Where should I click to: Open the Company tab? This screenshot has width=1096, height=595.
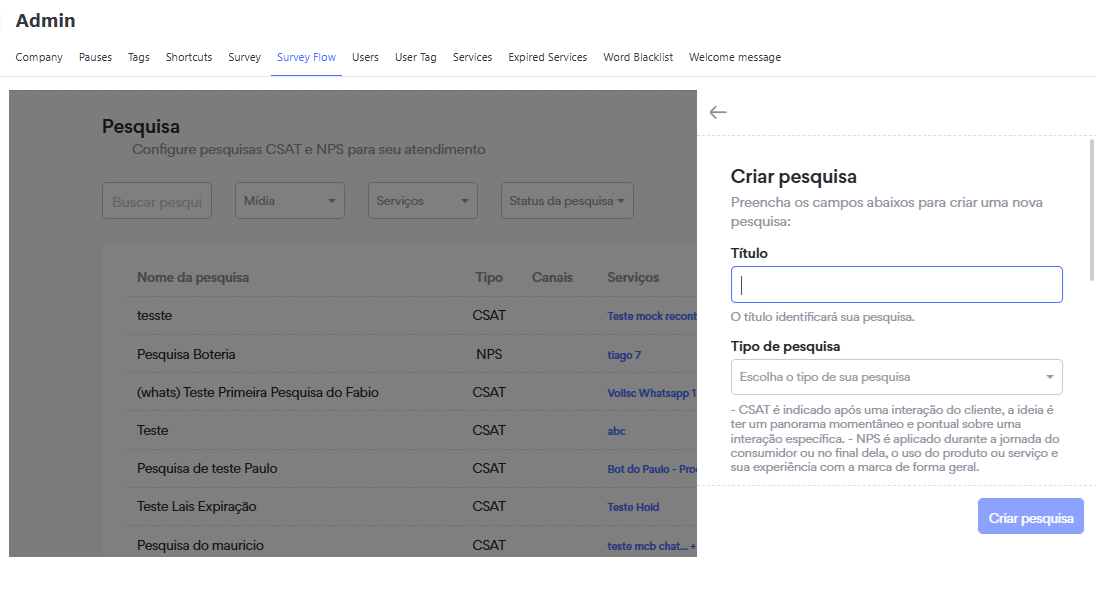[39, 57]
